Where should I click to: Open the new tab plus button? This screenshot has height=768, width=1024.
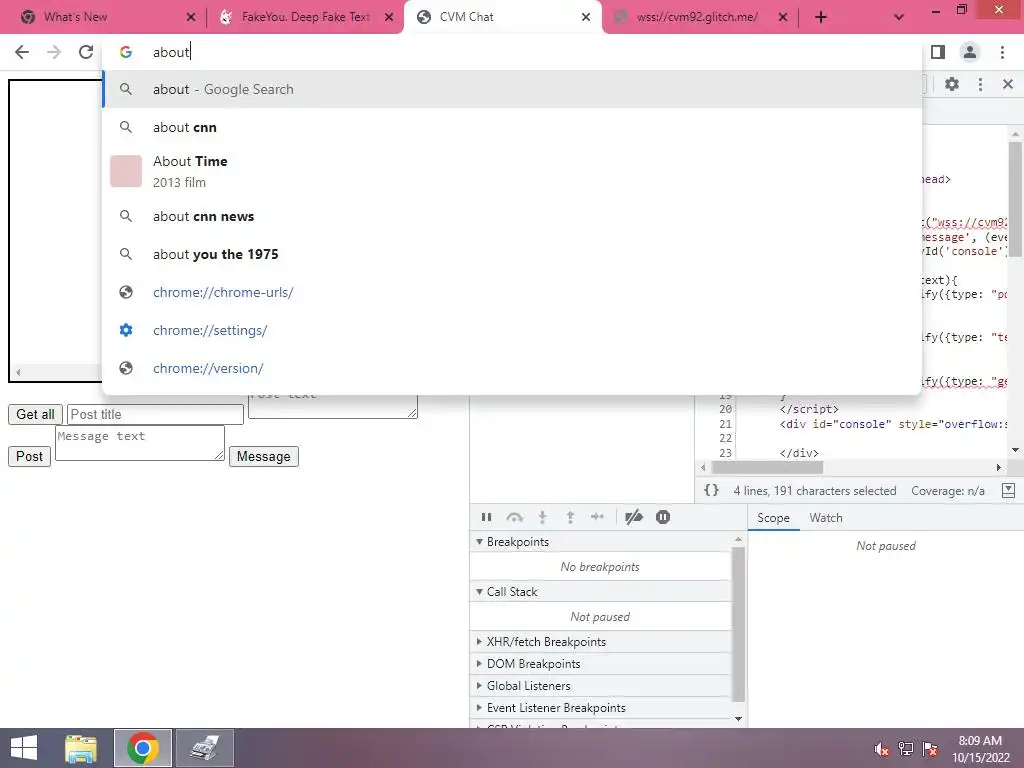tap(821, 17)
